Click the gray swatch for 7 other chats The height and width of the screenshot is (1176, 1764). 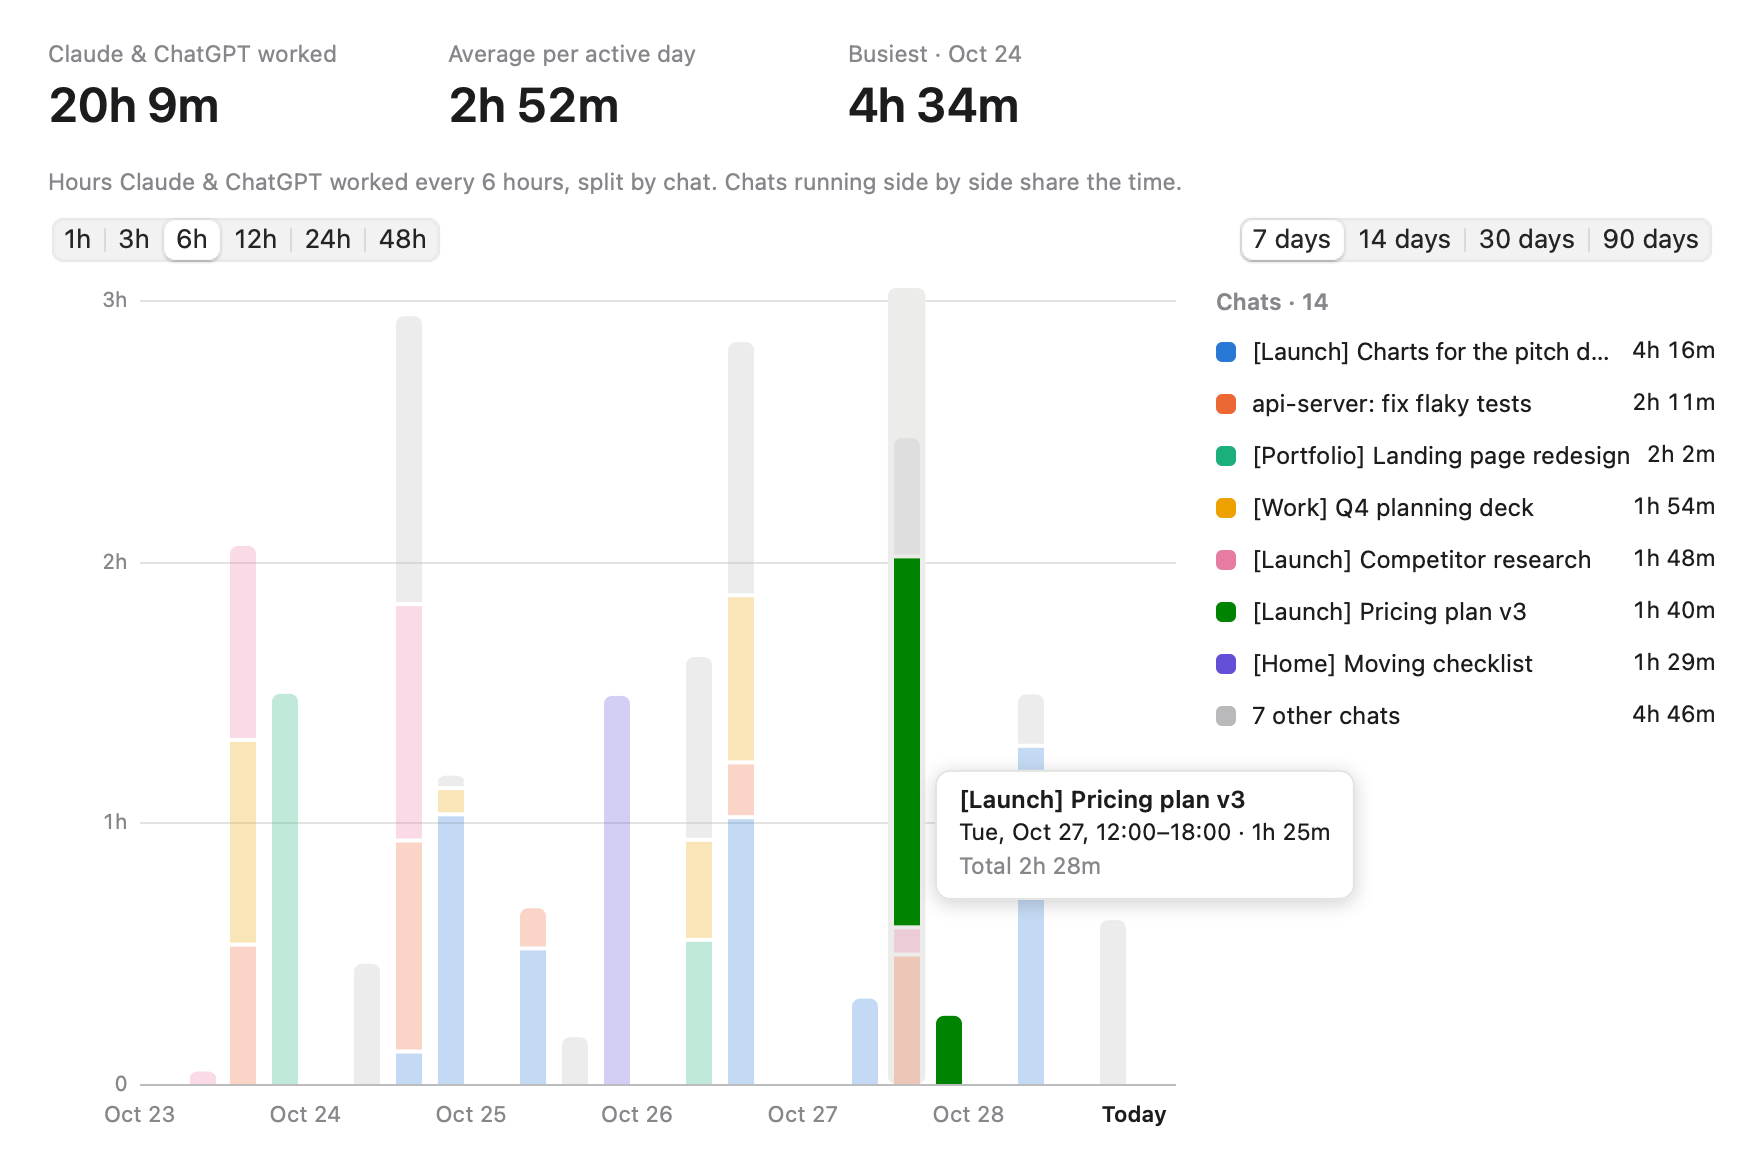click(x=1226, y=716)
